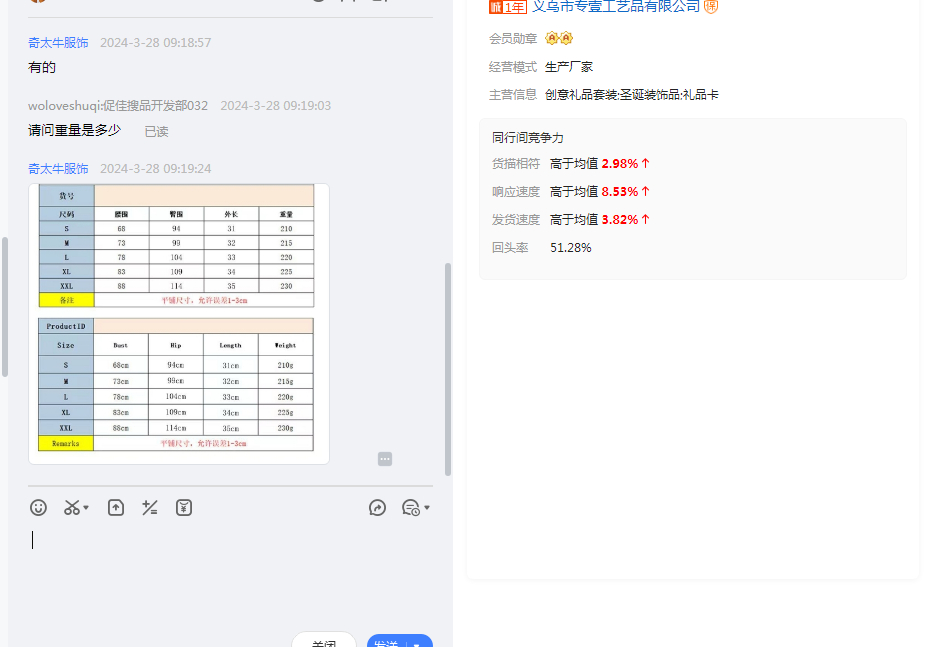Click the 关闭 close chat button

tap(323, 642)
